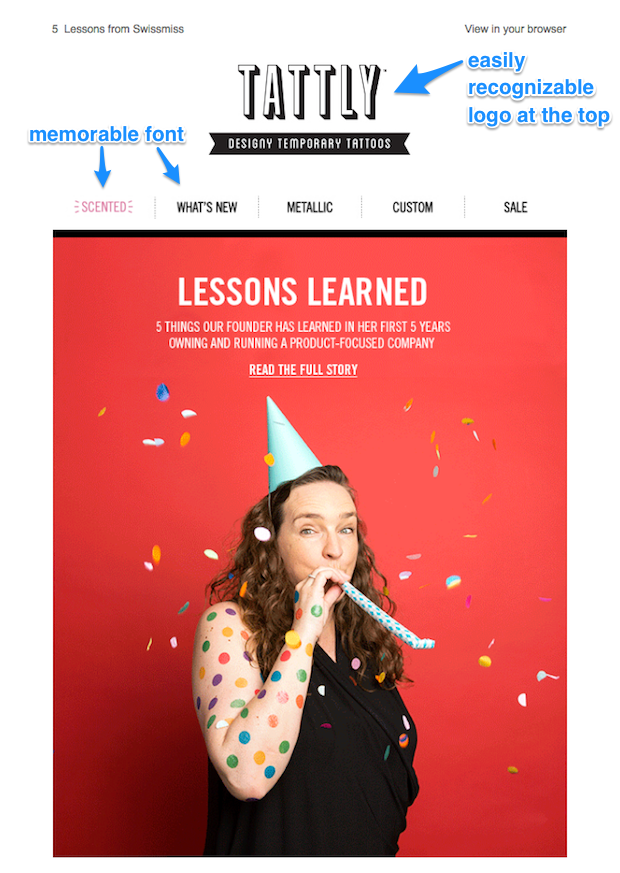Click the Designy Temporary Tattoos banner

click(x=309, y=144)
